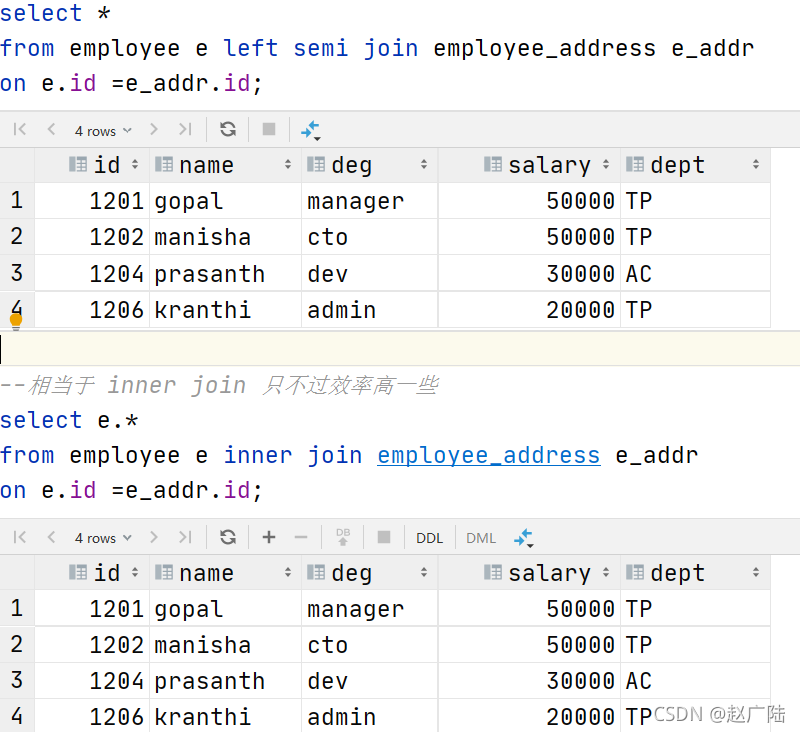Image resolution: width=800 pixels, height=732 pixels.
Task: Select cell 'kranthi' in upper grid
Action: (x=225, y=310)
